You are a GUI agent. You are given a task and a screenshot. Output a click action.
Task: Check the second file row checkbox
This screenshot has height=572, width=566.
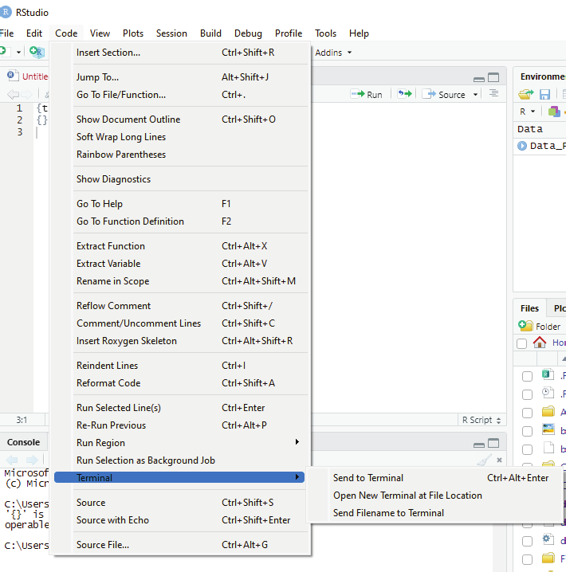527,394
